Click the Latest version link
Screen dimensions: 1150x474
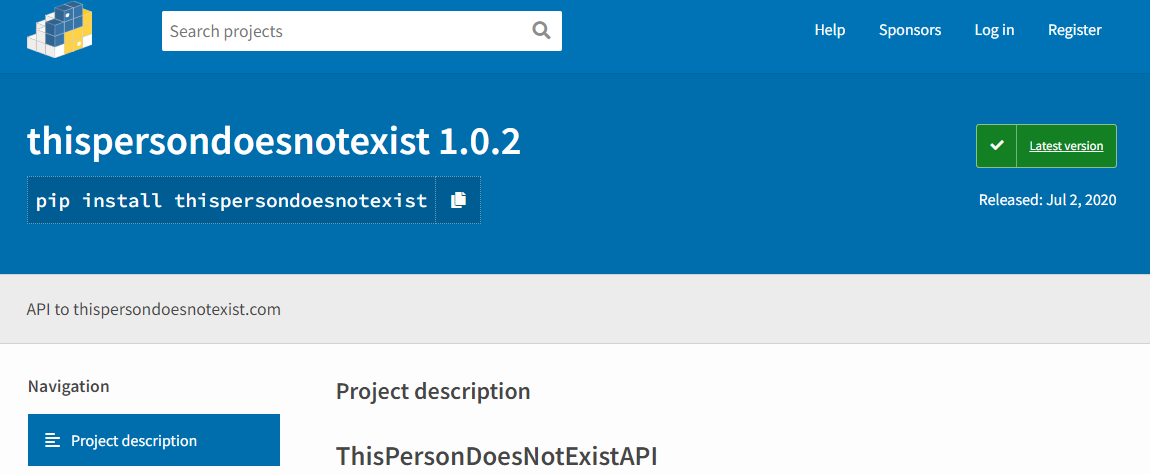coord(1066,146)
